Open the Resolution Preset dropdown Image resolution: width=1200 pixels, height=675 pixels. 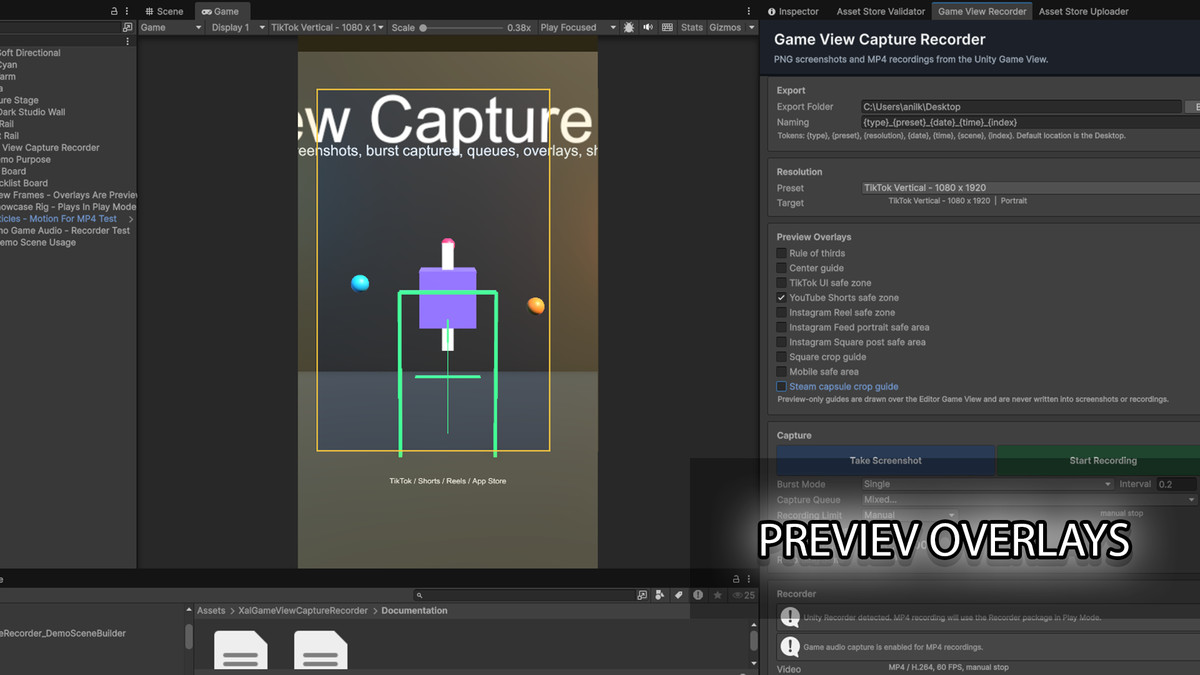point(1030,188)
